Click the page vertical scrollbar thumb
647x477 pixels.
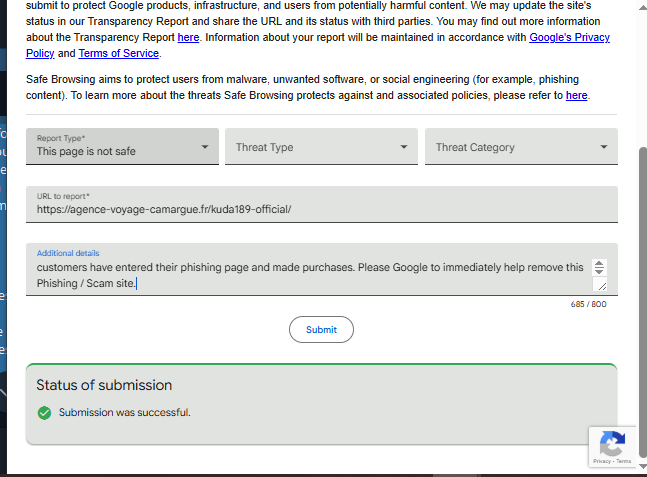coord(642,302)
